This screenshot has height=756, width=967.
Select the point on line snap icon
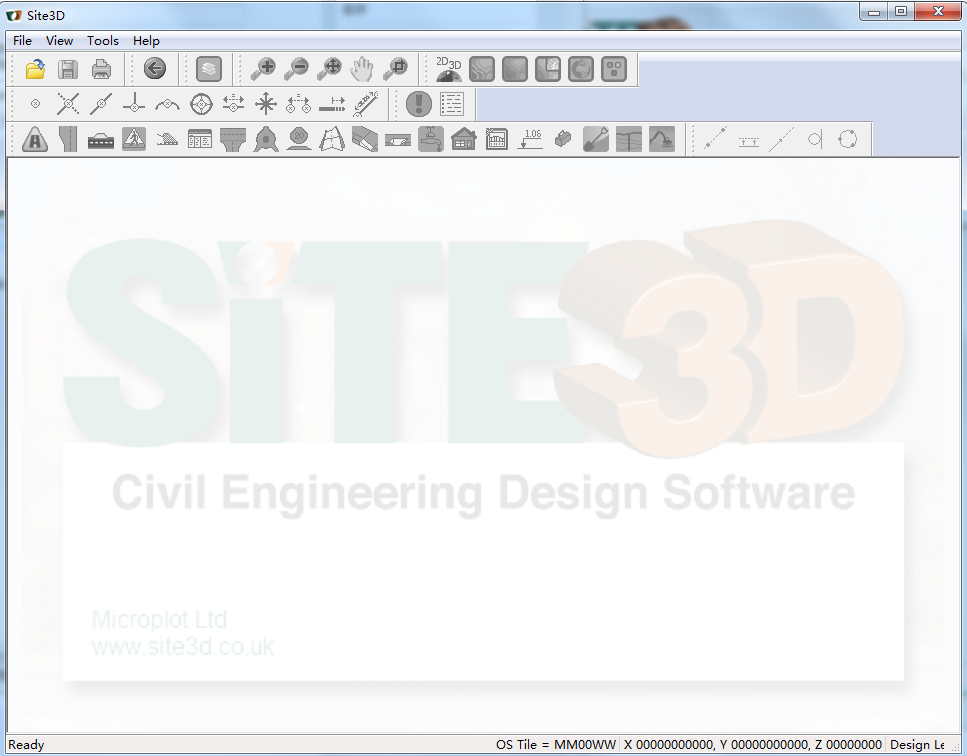tap(101, 104)
